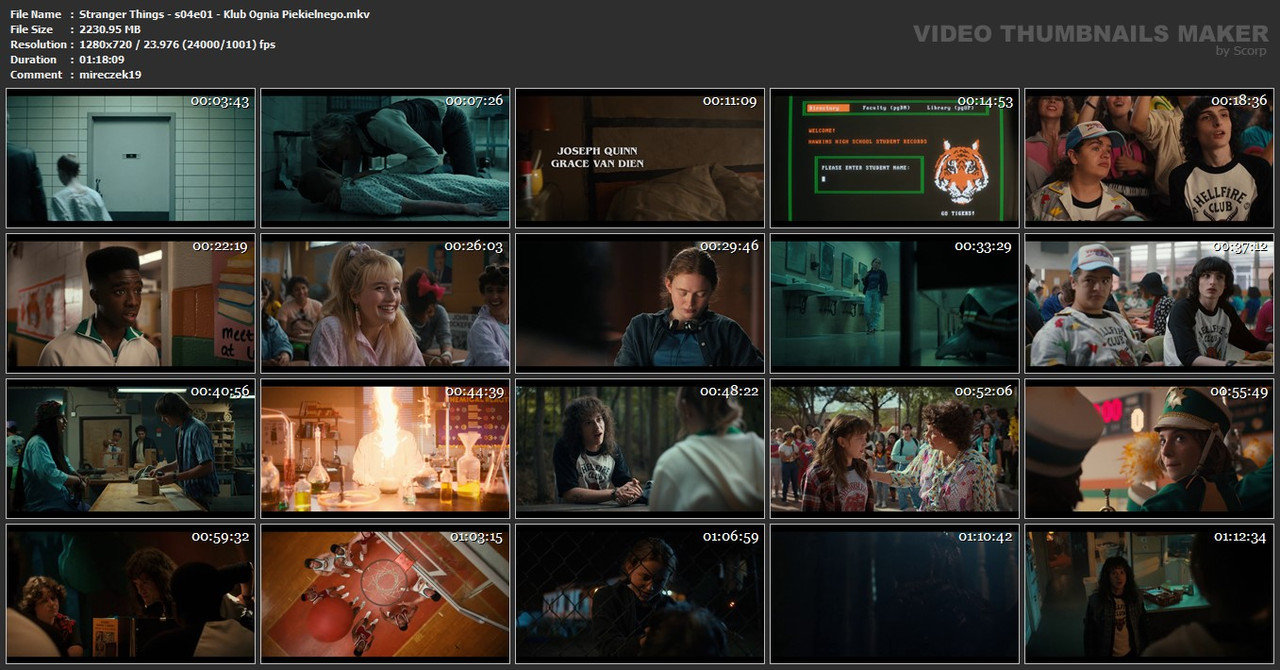The image size is (1280, 670).
Task: Click the 'Duration' label
Action: coord(34,59)
